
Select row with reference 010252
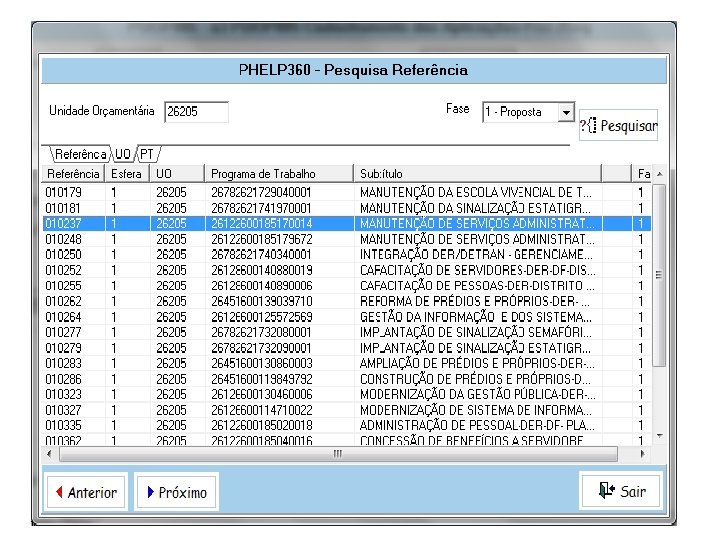click(x=347, y=270)
